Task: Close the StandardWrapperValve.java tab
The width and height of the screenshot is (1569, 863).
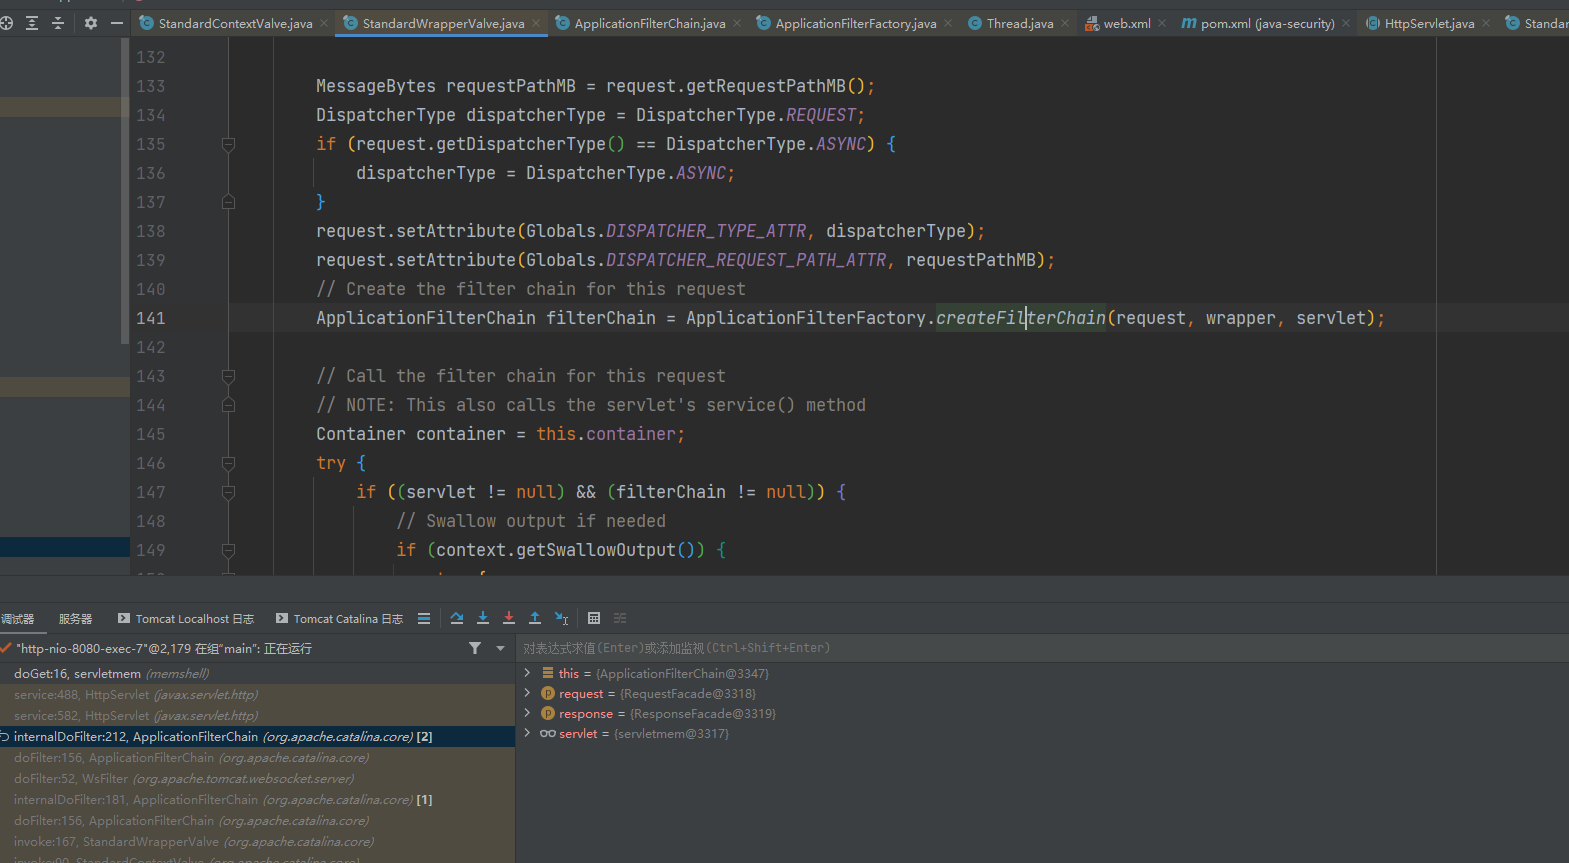Action: tap(536, 23)
